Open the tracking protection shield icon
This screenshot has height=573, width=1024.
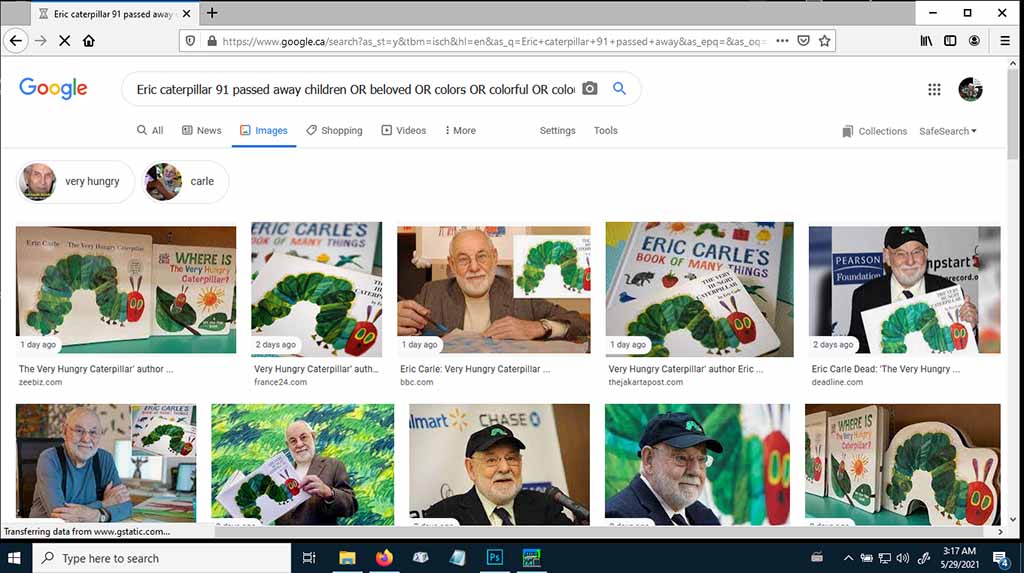point(190,41)
